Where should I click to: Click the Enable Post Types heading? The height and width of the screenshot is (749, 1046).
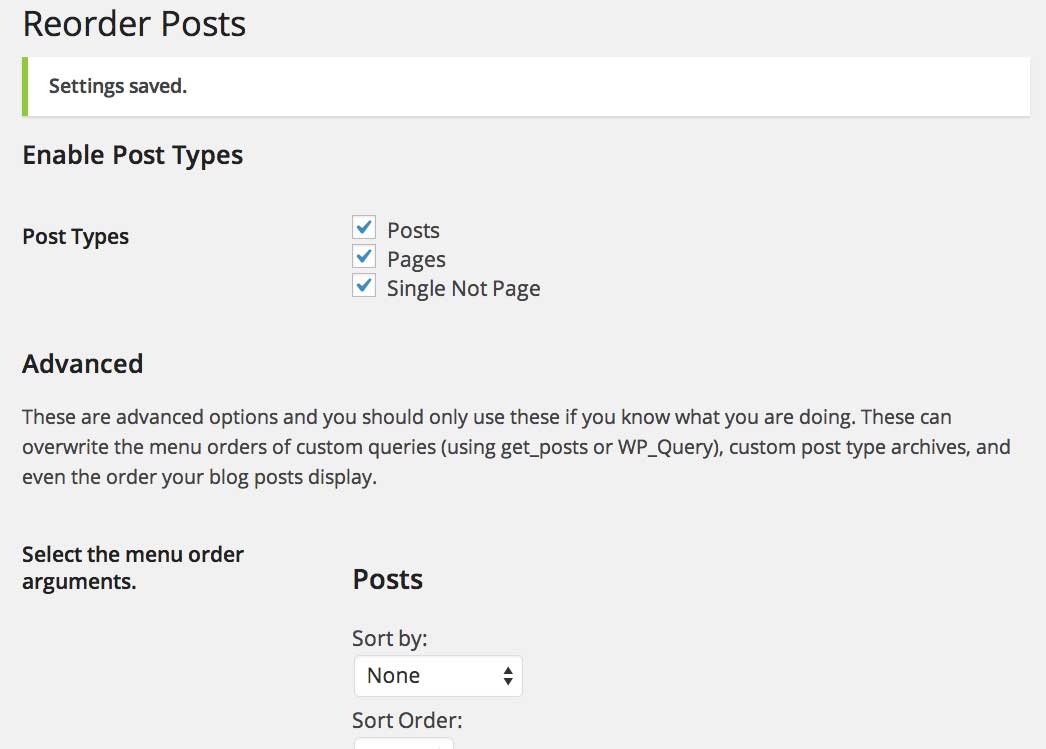pos(133,155)
